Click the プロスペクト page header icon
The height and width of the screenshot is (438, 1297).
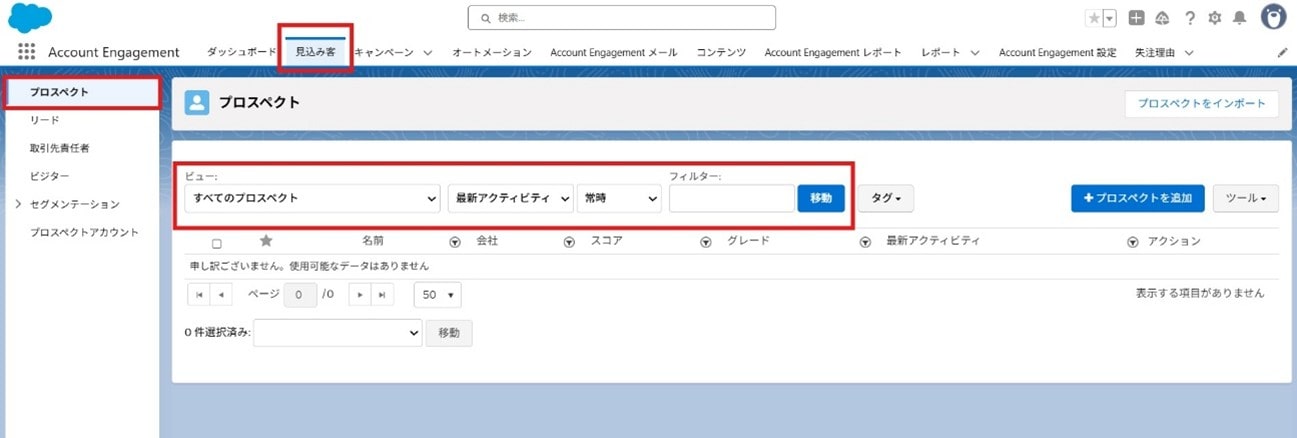pyautogui.click(x=197, y=103)
